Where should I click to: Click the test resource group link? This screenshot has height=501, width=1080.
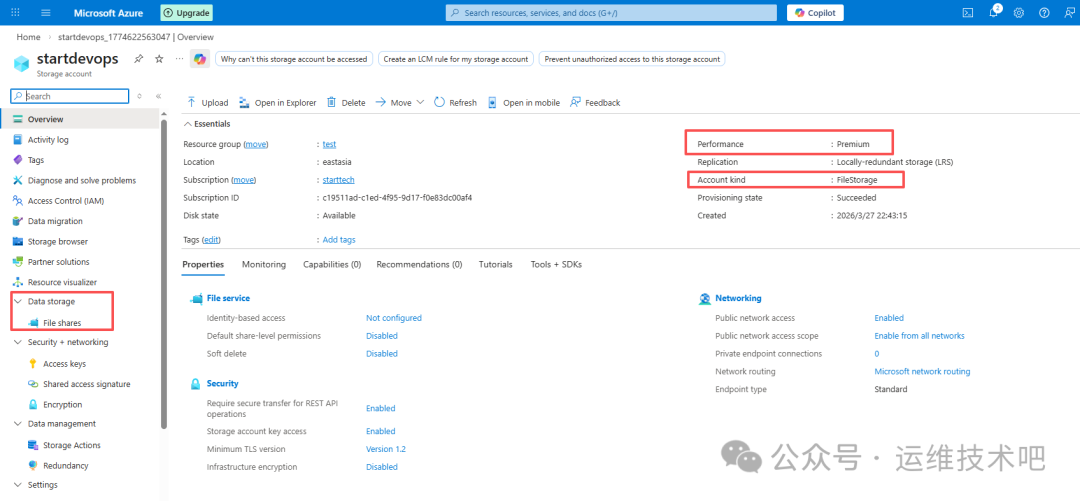pos(329,144)
